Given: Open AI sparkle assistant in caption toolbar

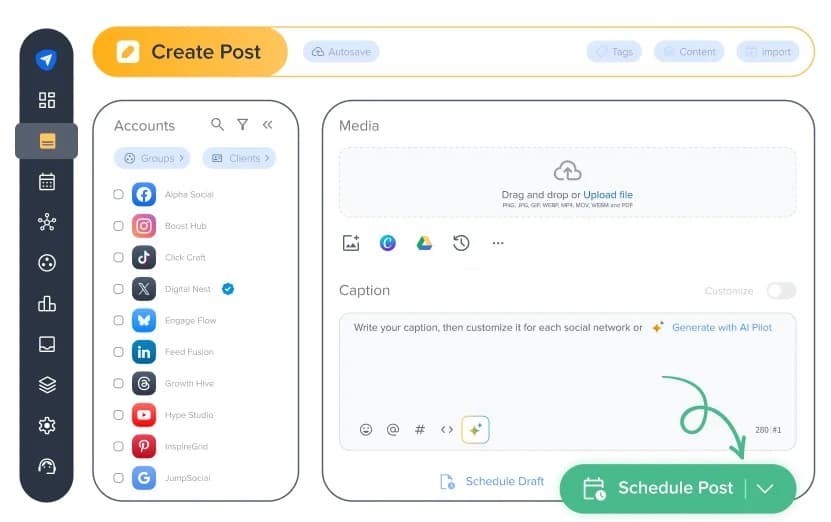Looking at the screenshot, I should 475,429.
